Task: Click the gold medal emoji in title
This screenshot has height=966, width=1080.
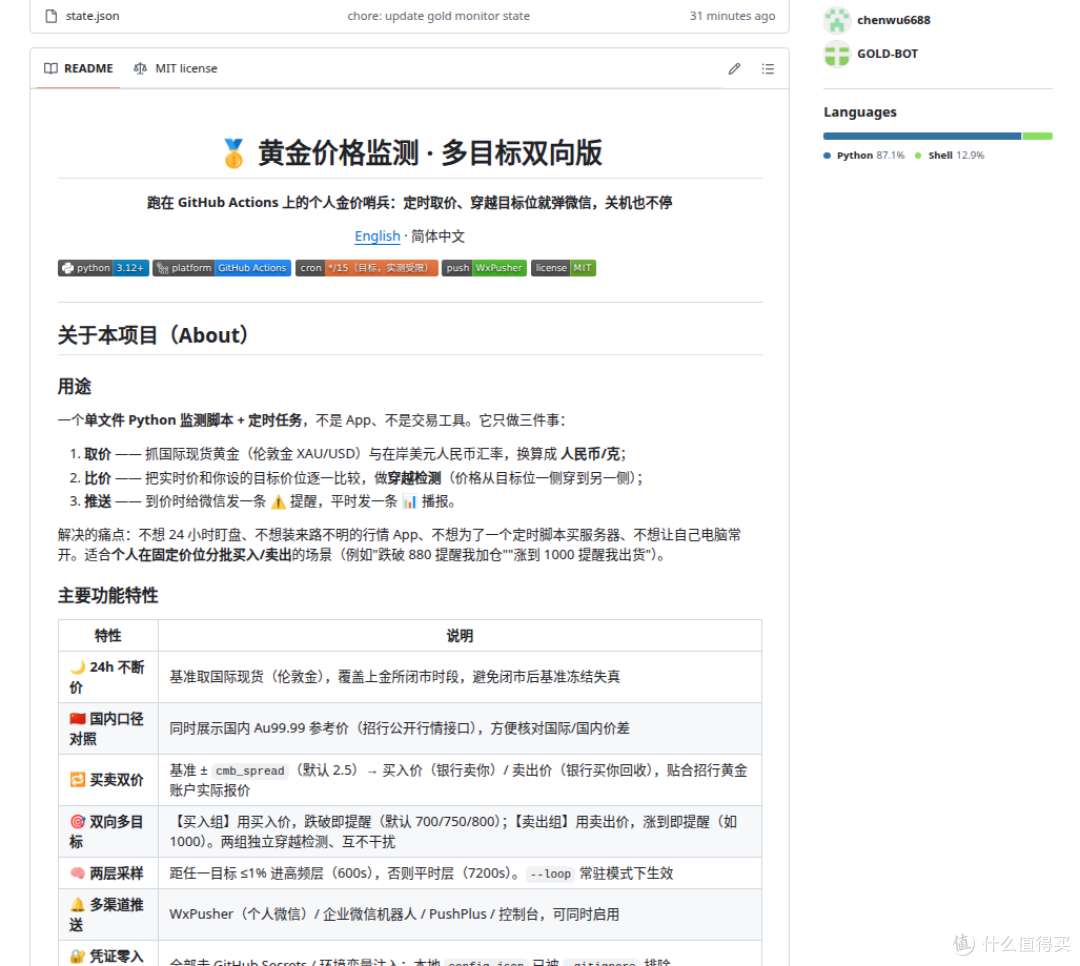Action: point(233,153)
